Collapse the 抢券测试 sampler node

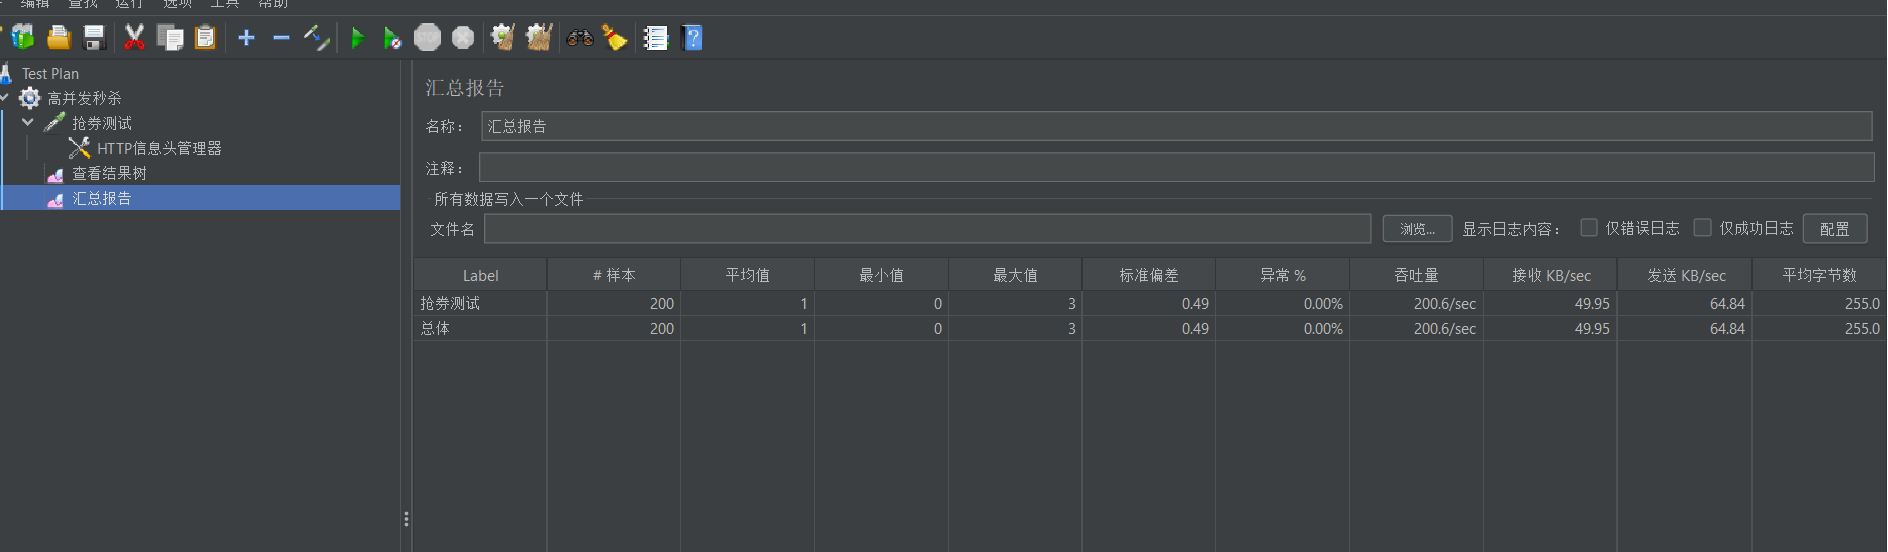tap(28, 122)
